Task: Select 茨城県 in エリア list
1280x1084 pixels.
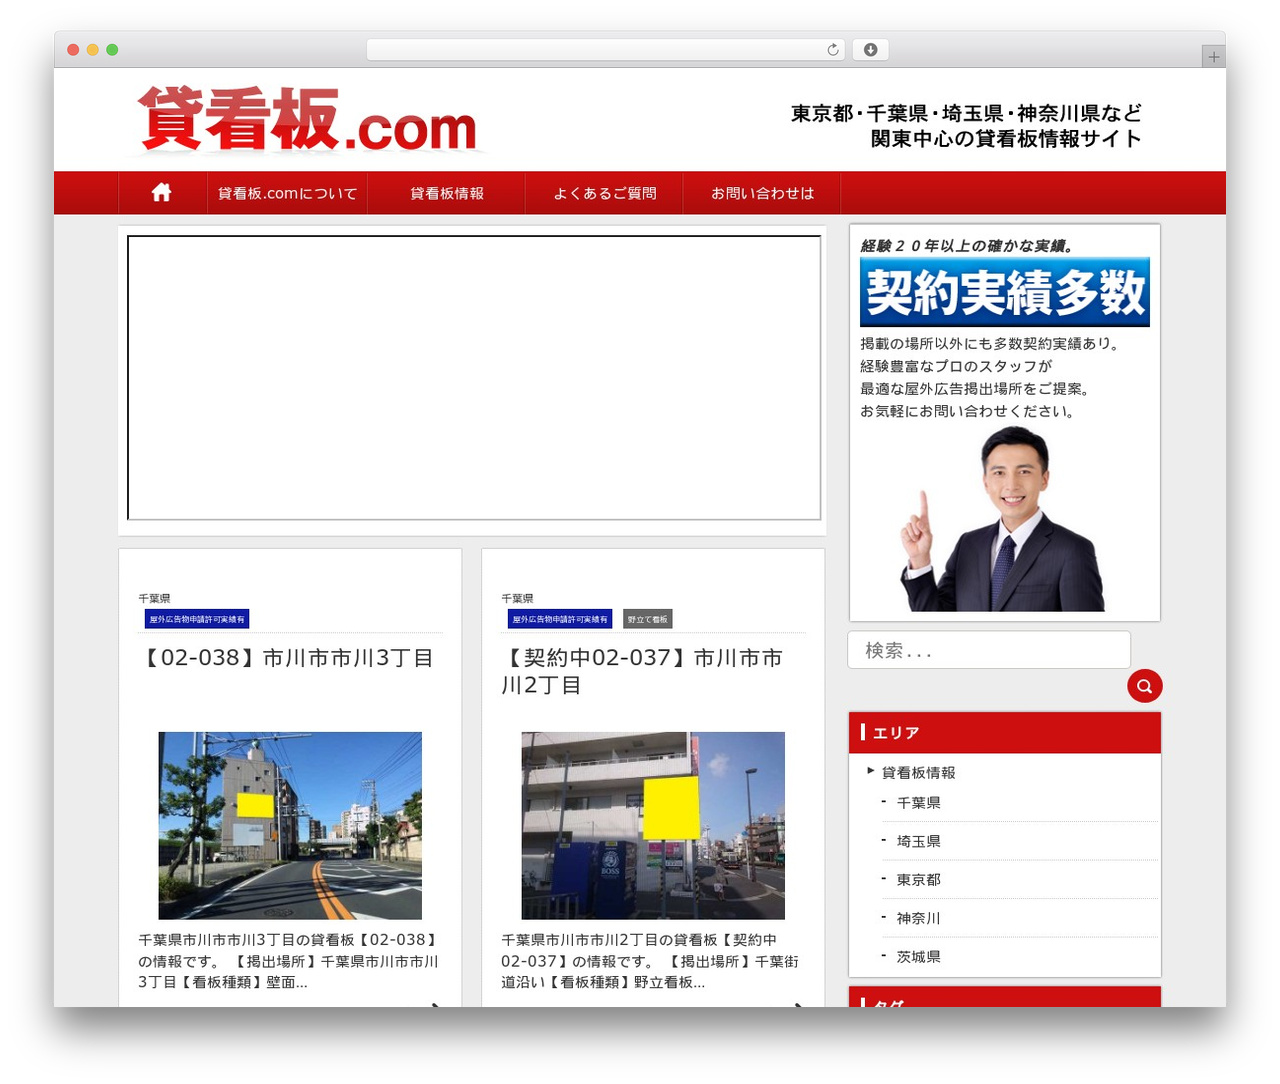Action: click(918, 956)
